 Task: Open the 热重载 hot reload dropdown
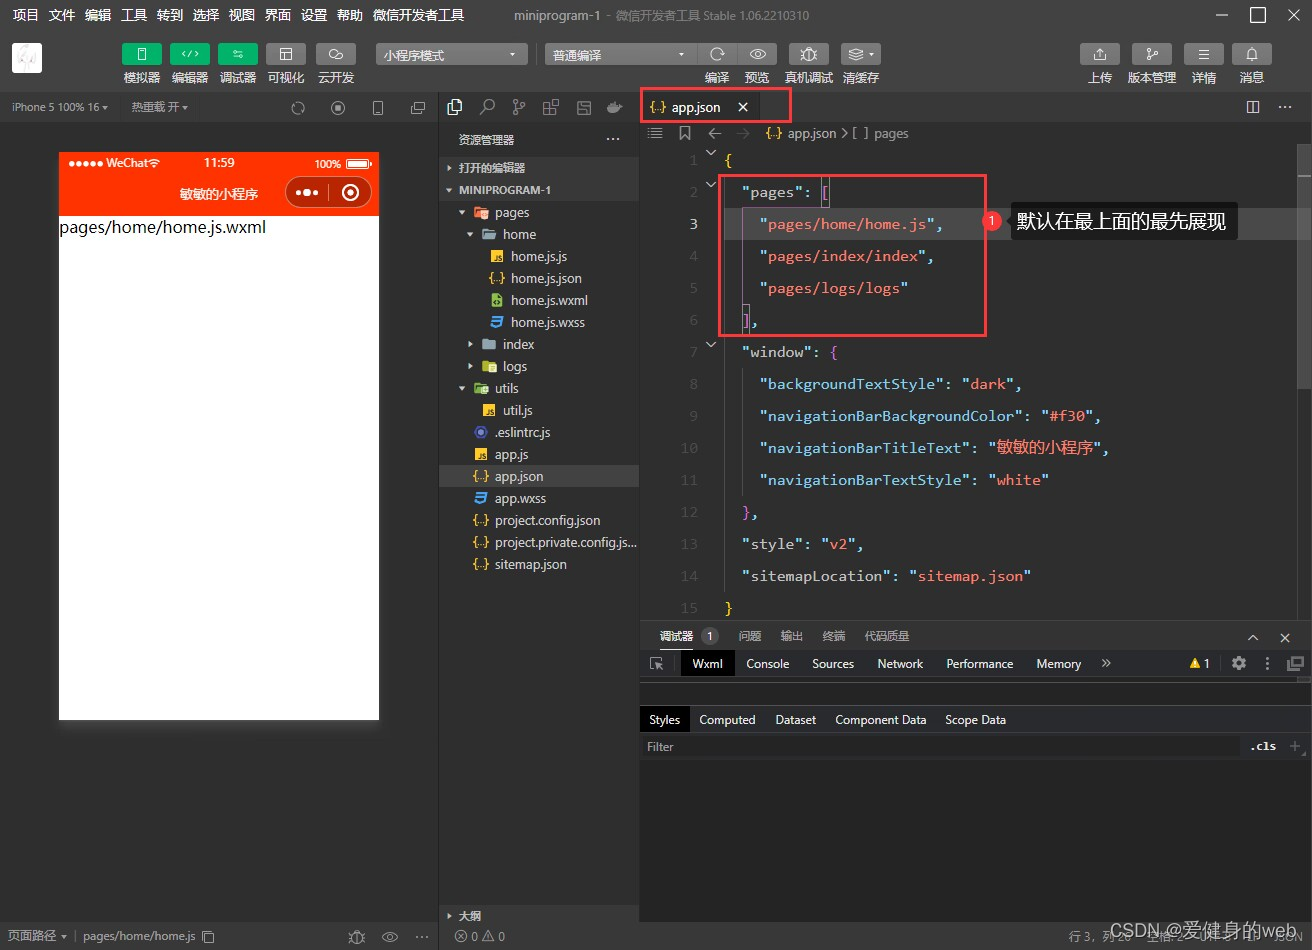pos(160,107)
